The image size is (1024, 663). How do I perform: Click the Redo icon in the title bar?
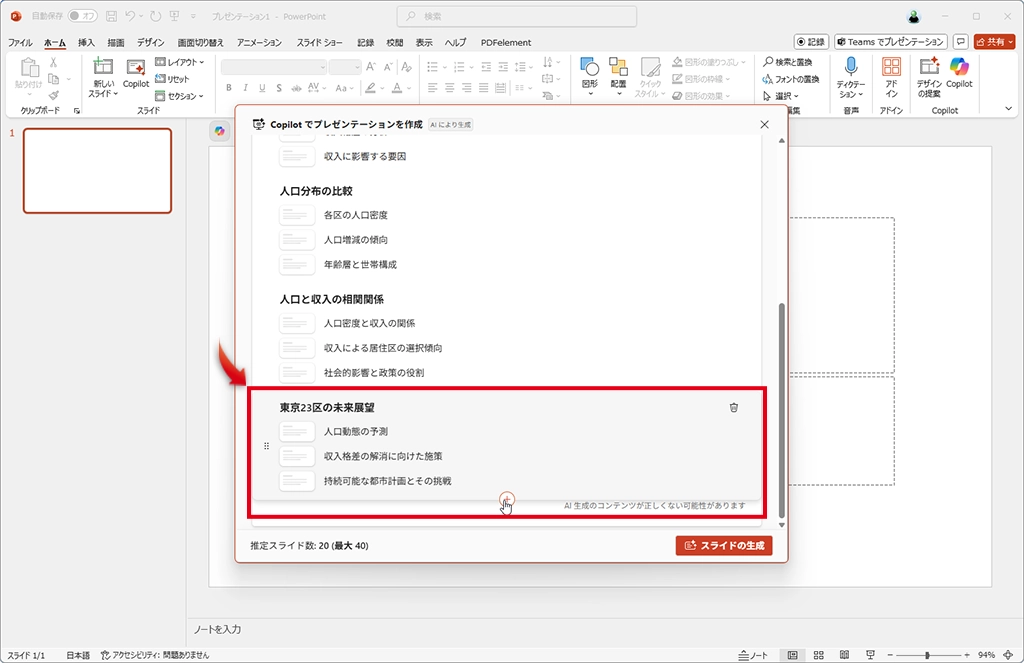pyautogui.click(x=155, y=16)
